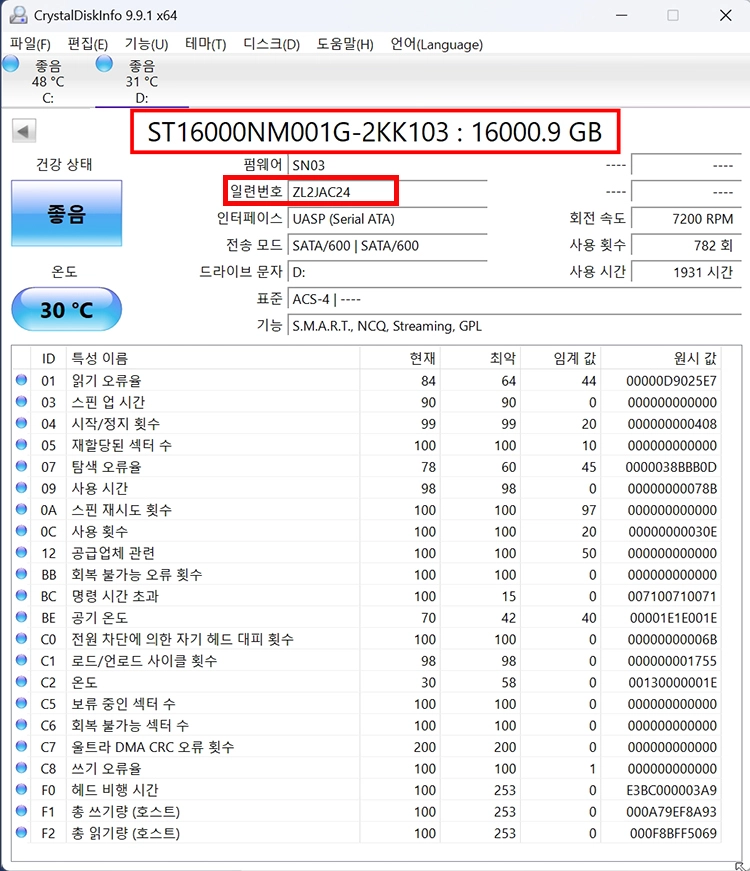Click status orb of row 0A 스핀 재시도 횟수

click(x=21, y=509)
